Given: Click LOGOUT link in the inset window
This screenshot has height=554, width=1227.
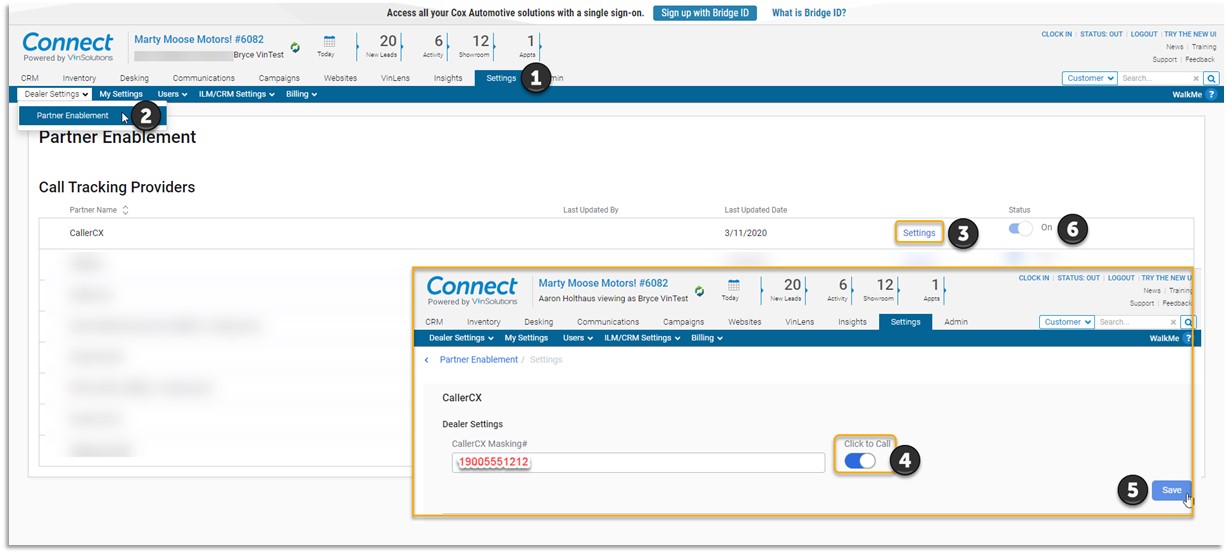Looking at the screenshot, I should [1121, 278].
